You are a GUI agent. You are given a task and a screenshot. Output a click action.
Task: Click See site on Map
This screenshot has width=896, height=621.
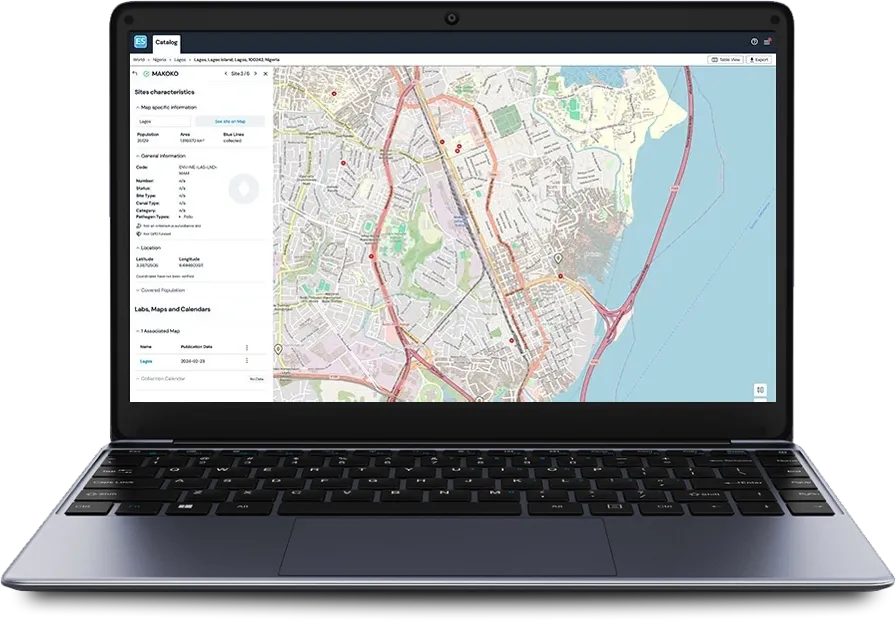click(x=230, y=122)
